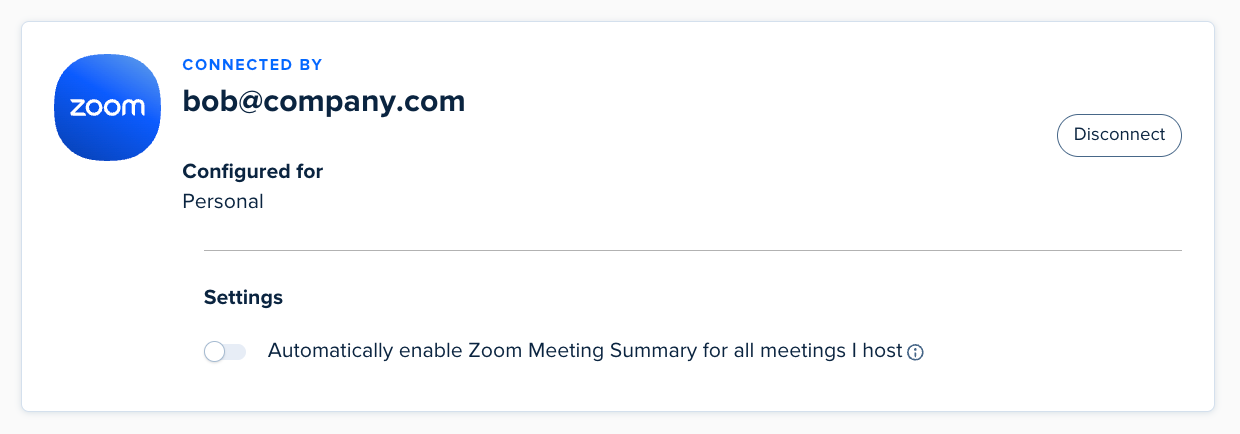Screen dimensions: 1240x434
Task: Select the Personal configuration value
Action: point(223,201)
